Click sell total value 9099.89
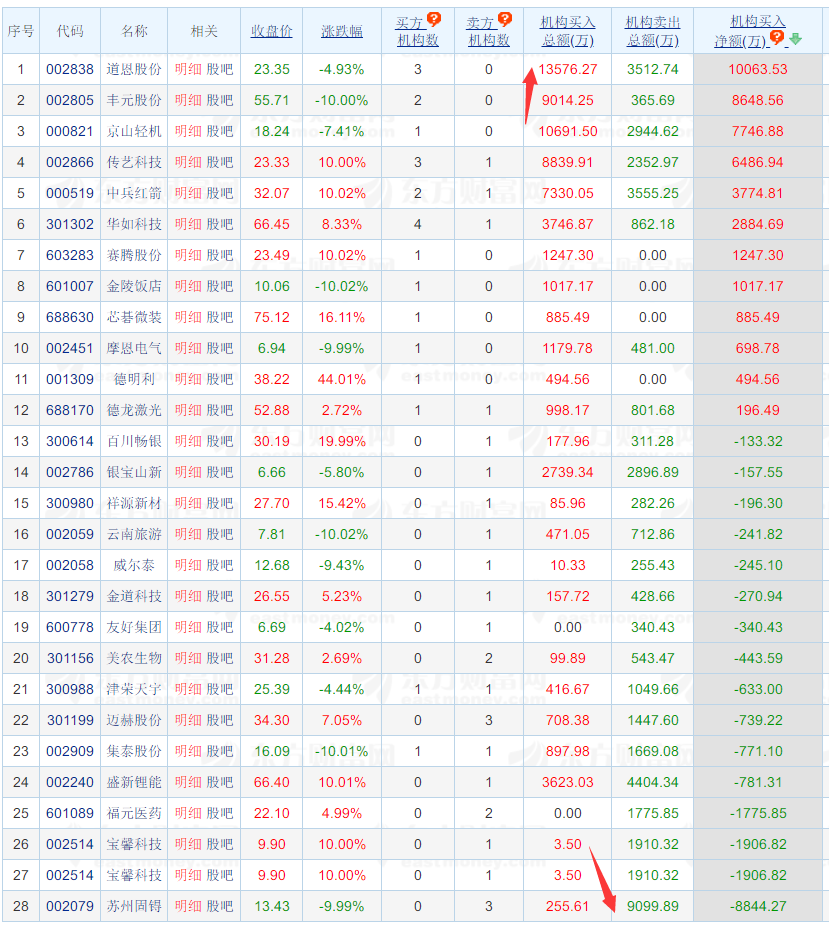This screenshot has width=829, height=929. (x=652, y=906)
